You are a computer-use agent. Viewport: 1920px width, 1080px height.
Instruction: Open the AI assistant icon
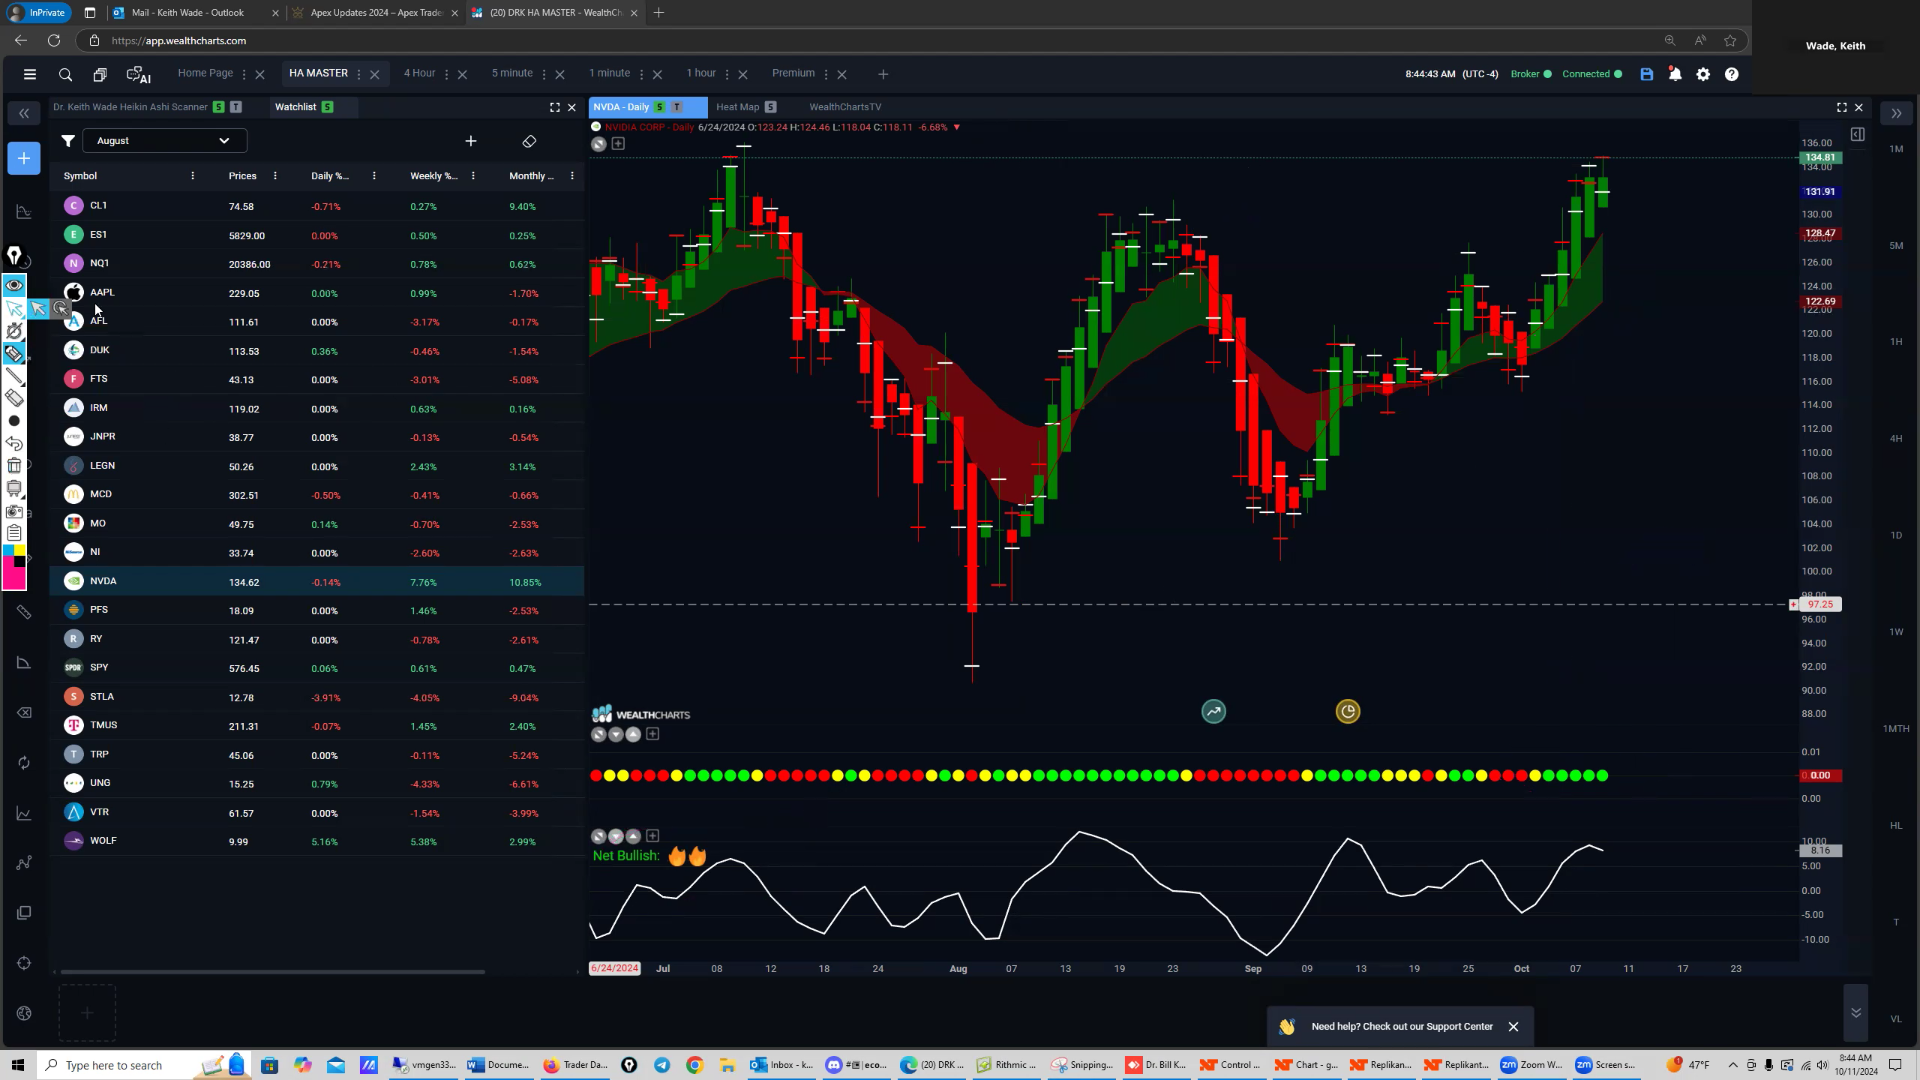point(138,74)
